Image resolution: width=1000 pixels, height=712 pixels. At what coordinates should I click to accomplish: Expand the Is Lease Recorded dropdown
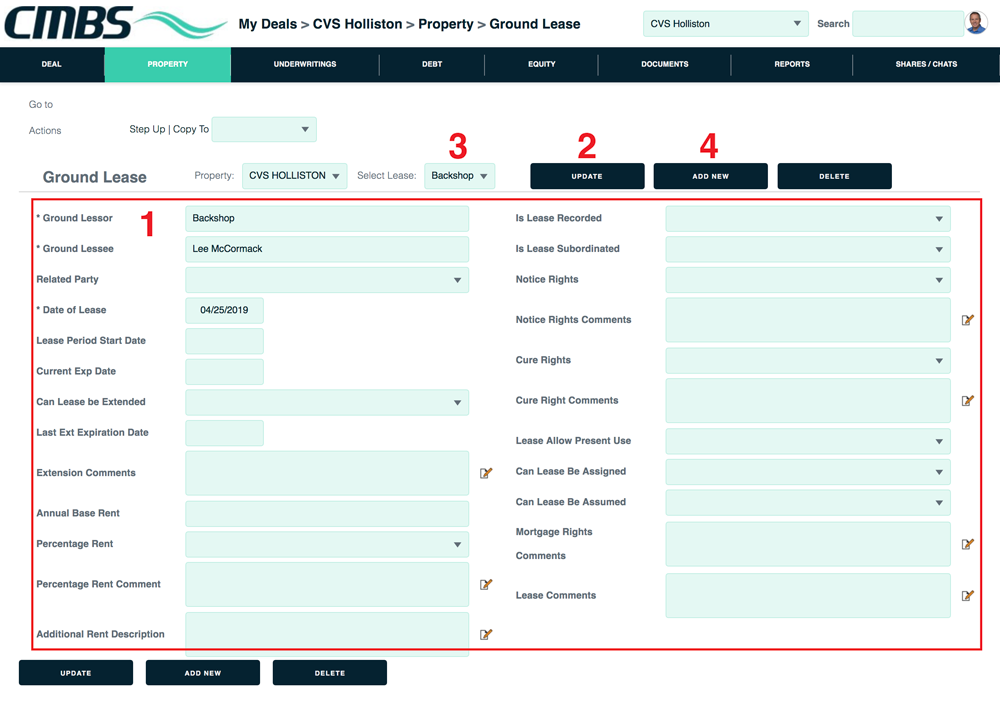[808, 219]
